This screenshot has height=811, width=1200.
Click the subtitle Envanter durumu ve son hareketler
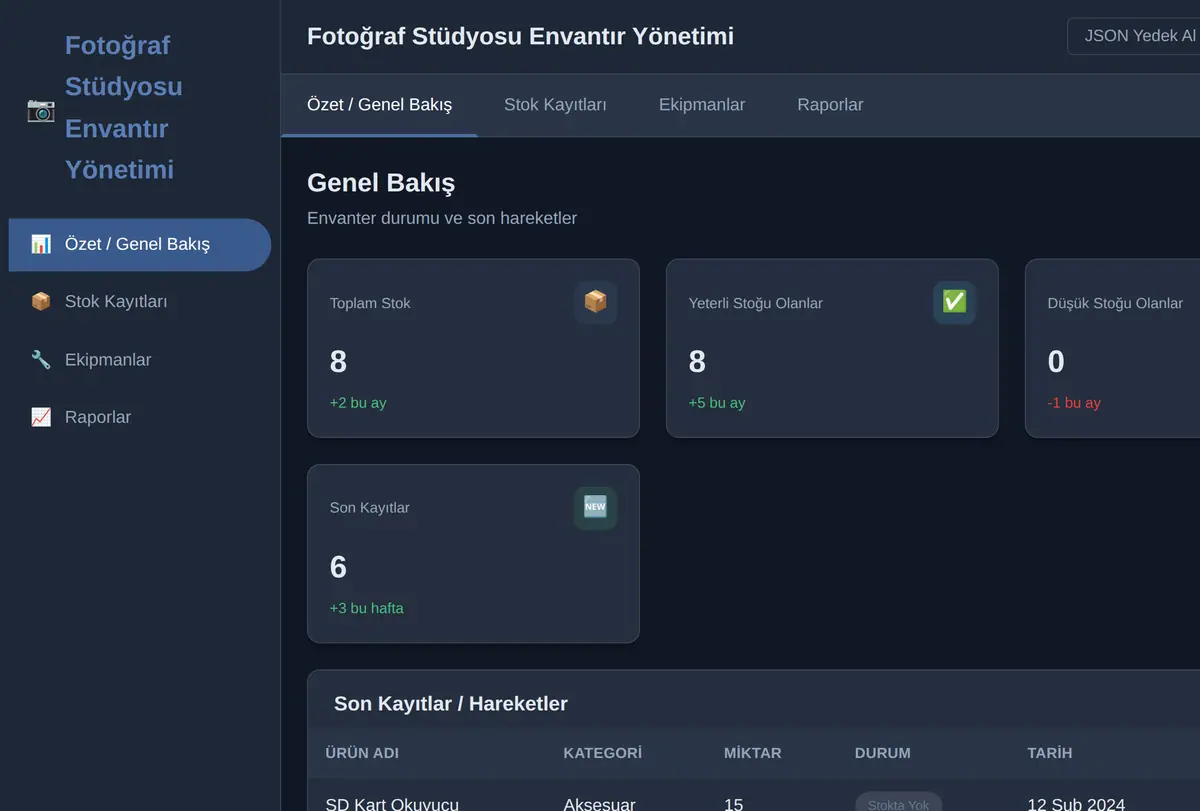pyautogui.click(x=442, y=218)
